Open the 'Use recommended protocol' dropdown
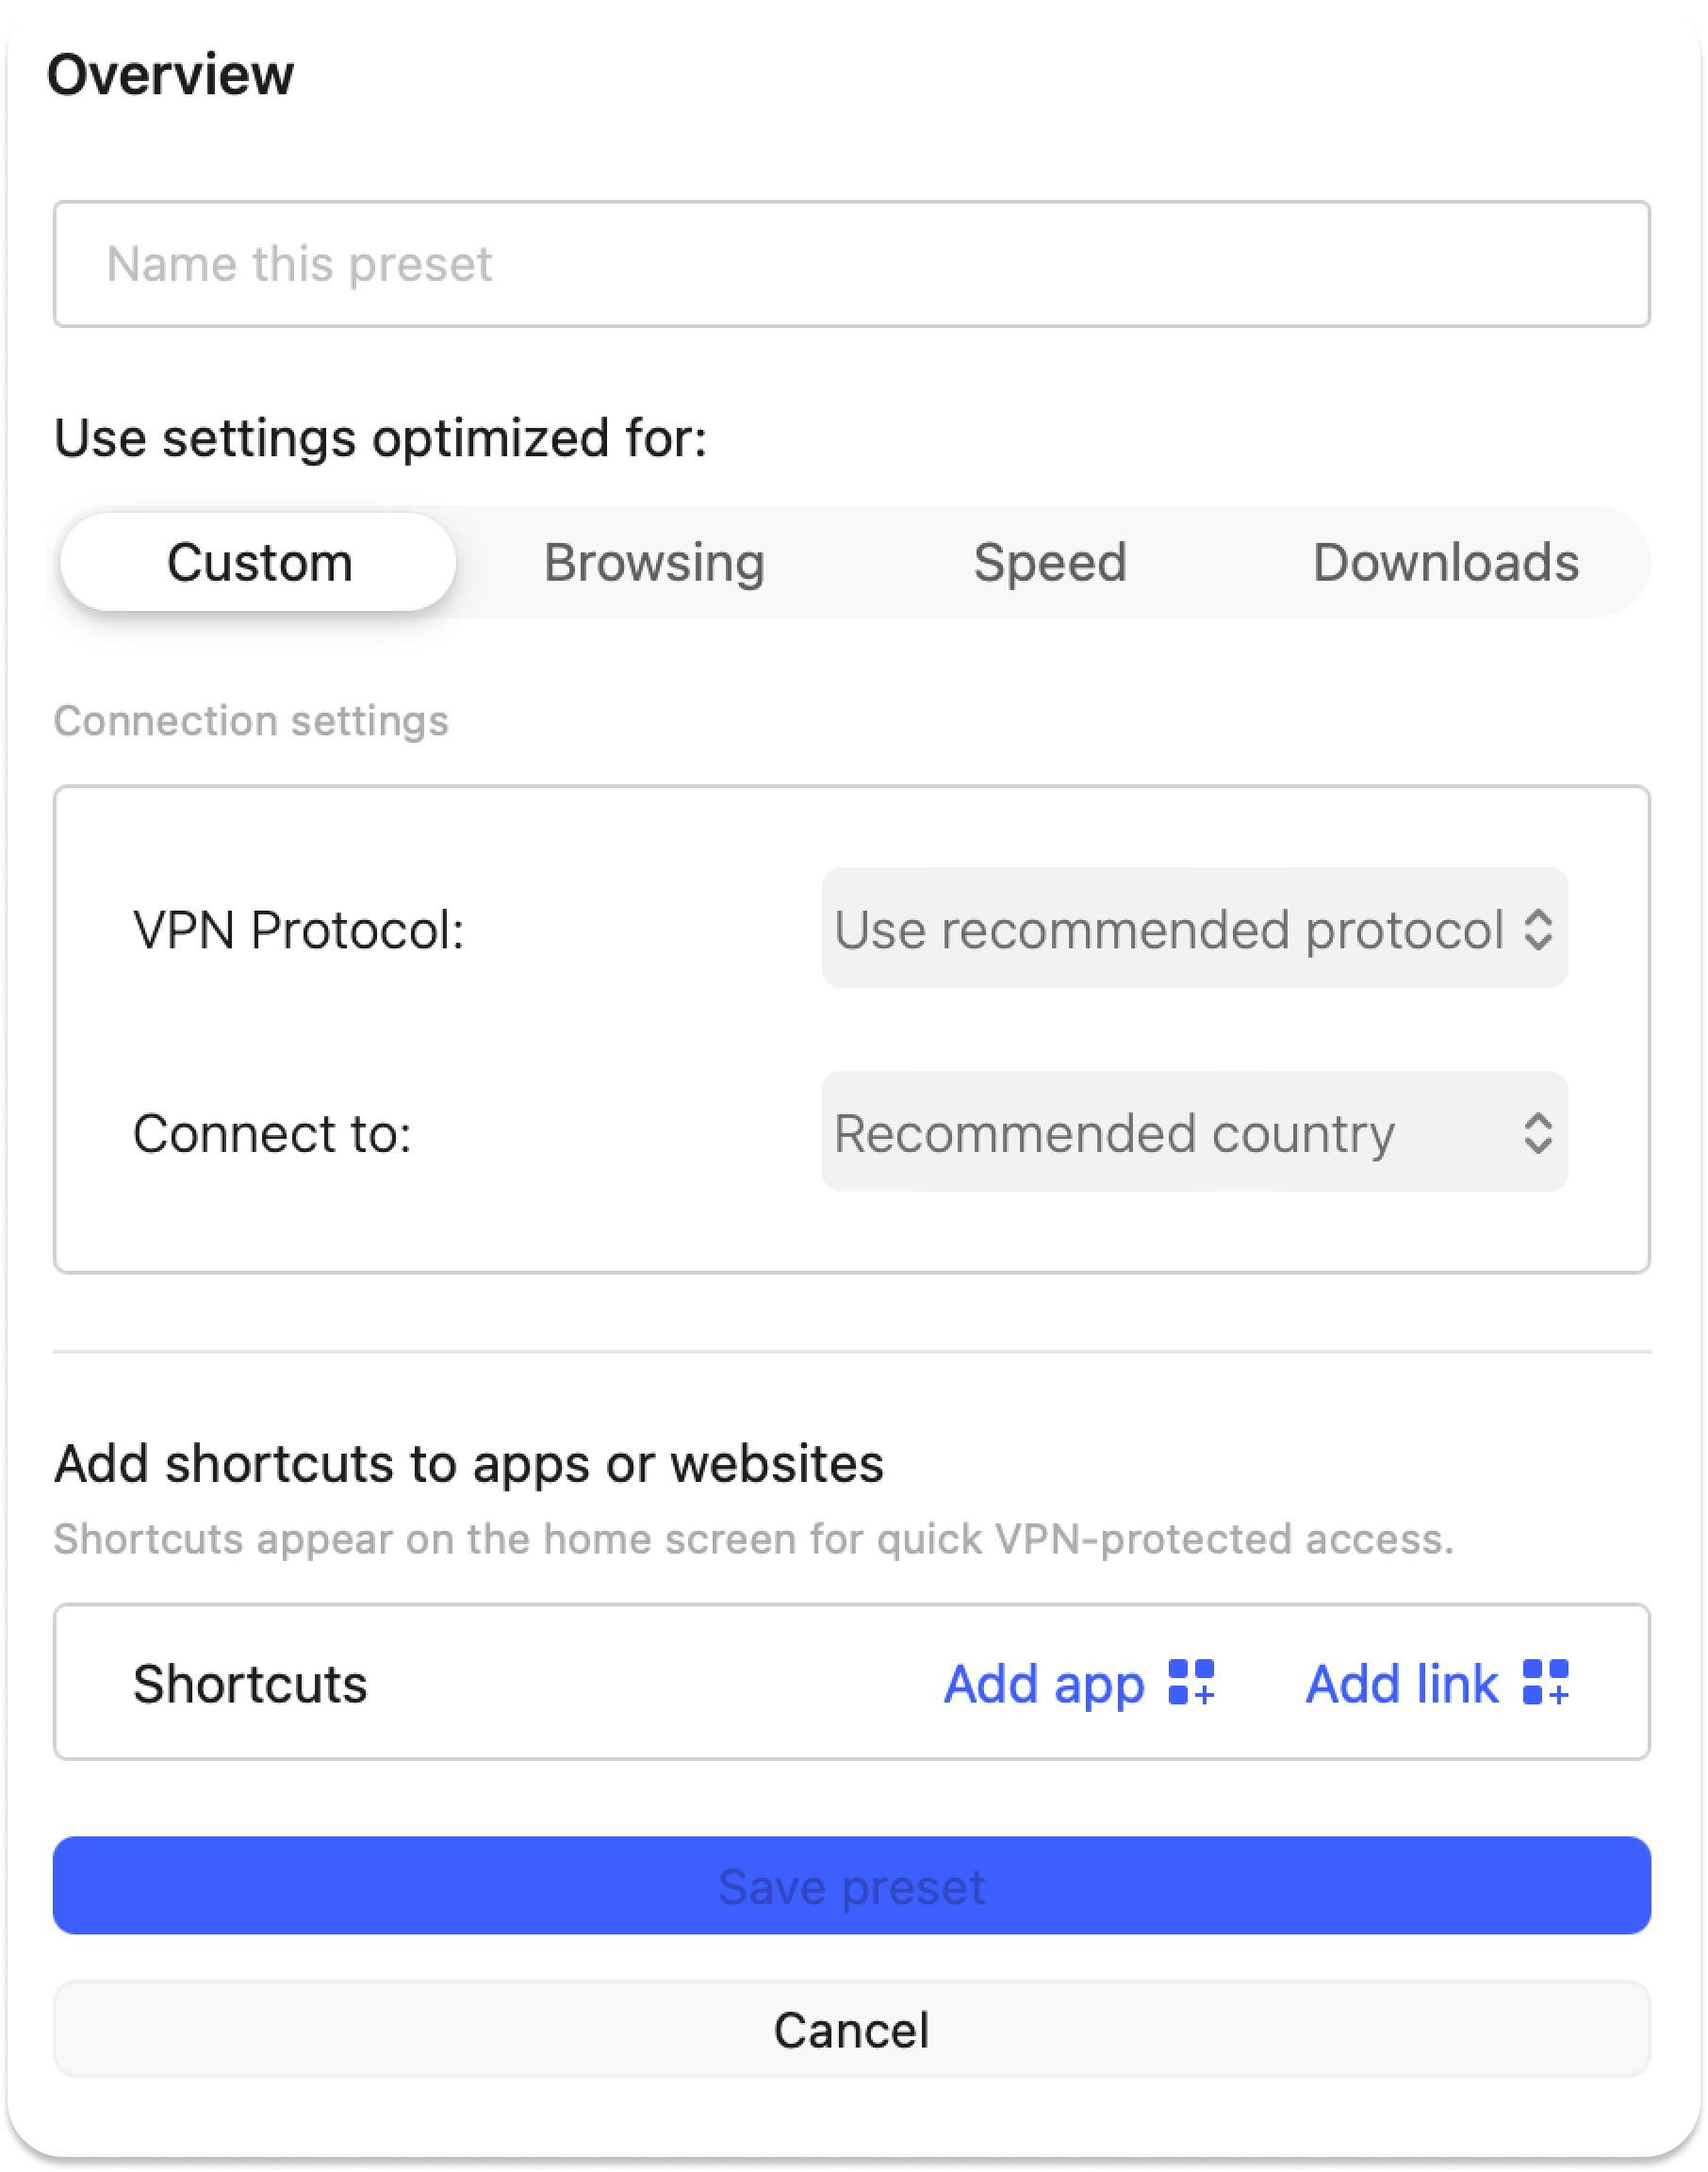The width and height of the screenshot is (1708, 2172). click(1168, 929)
